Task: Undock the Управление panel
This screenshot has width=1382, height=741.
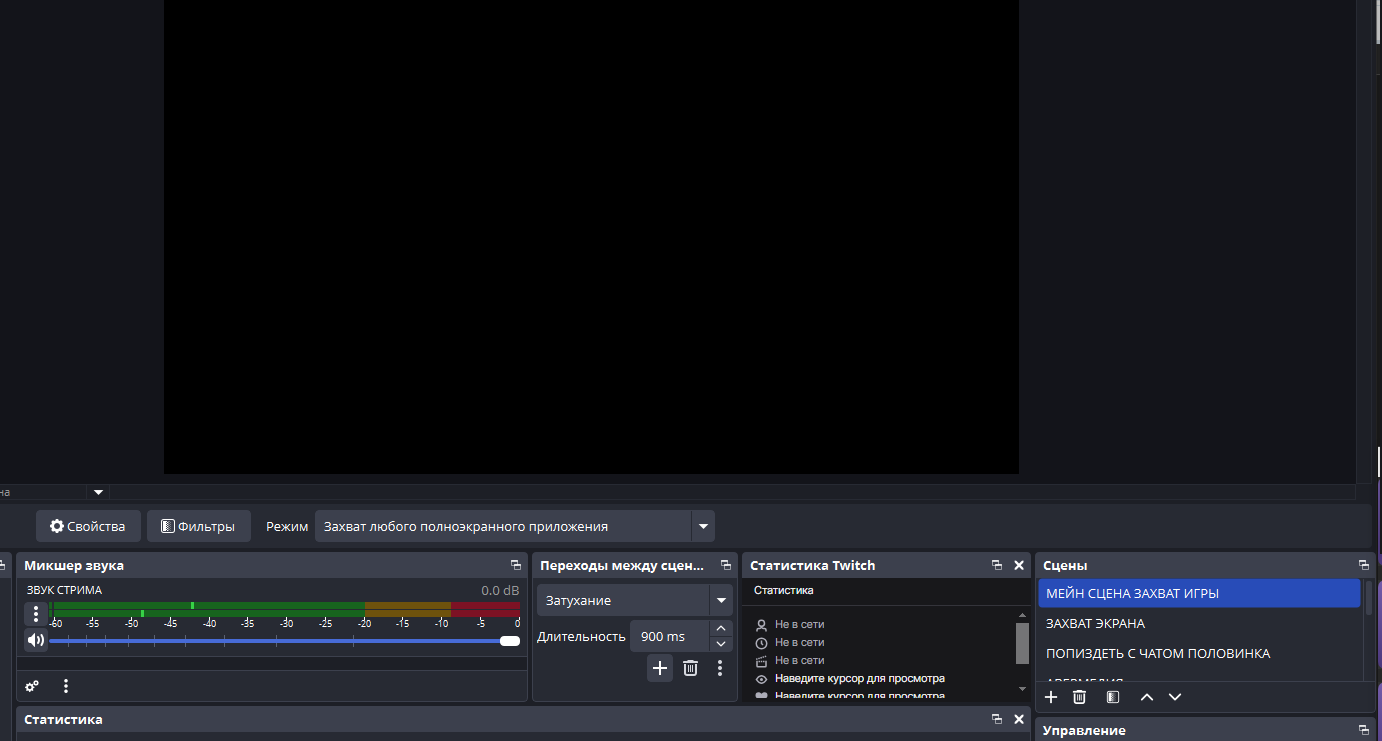Action: [x=1364, y=731]
